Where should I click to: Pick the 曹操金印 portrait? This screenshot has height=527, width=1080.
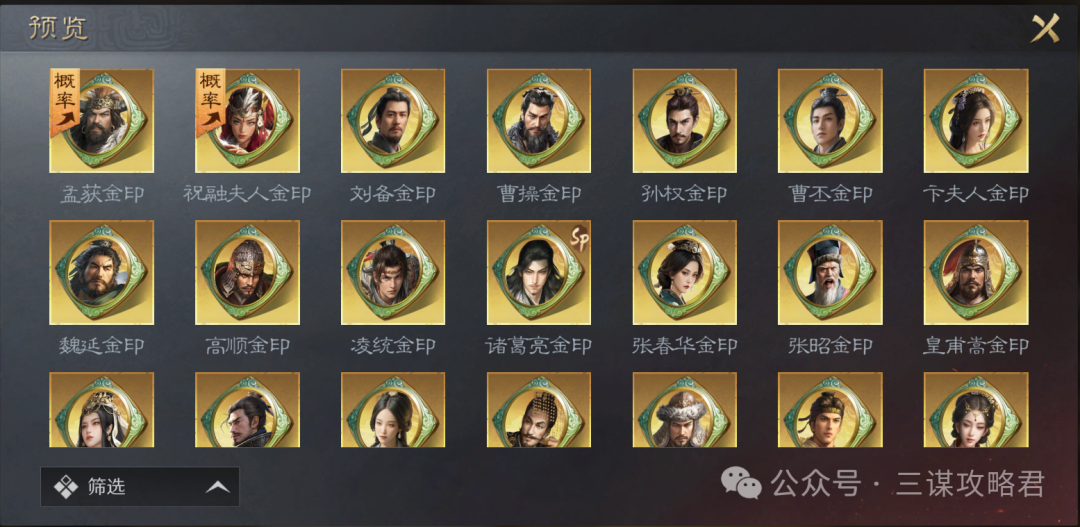[x=539, y=121]
